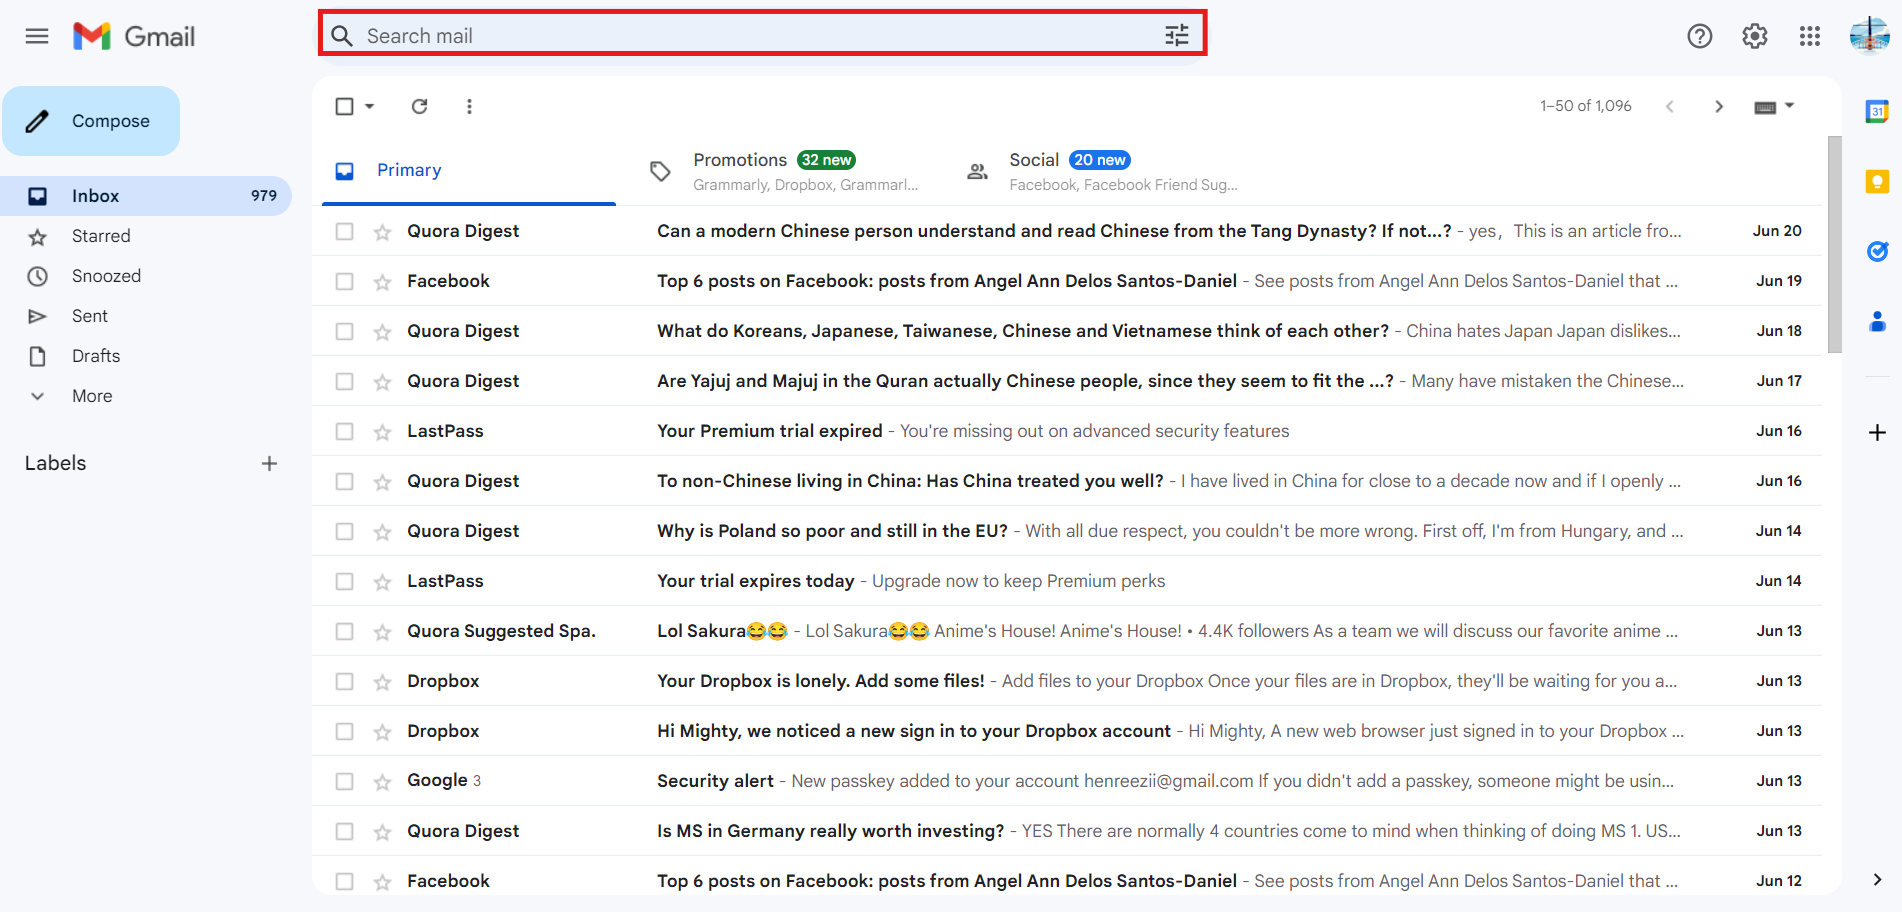Show search options filter icon
The image size is (1902, 912).
(x=1177, y=36)
